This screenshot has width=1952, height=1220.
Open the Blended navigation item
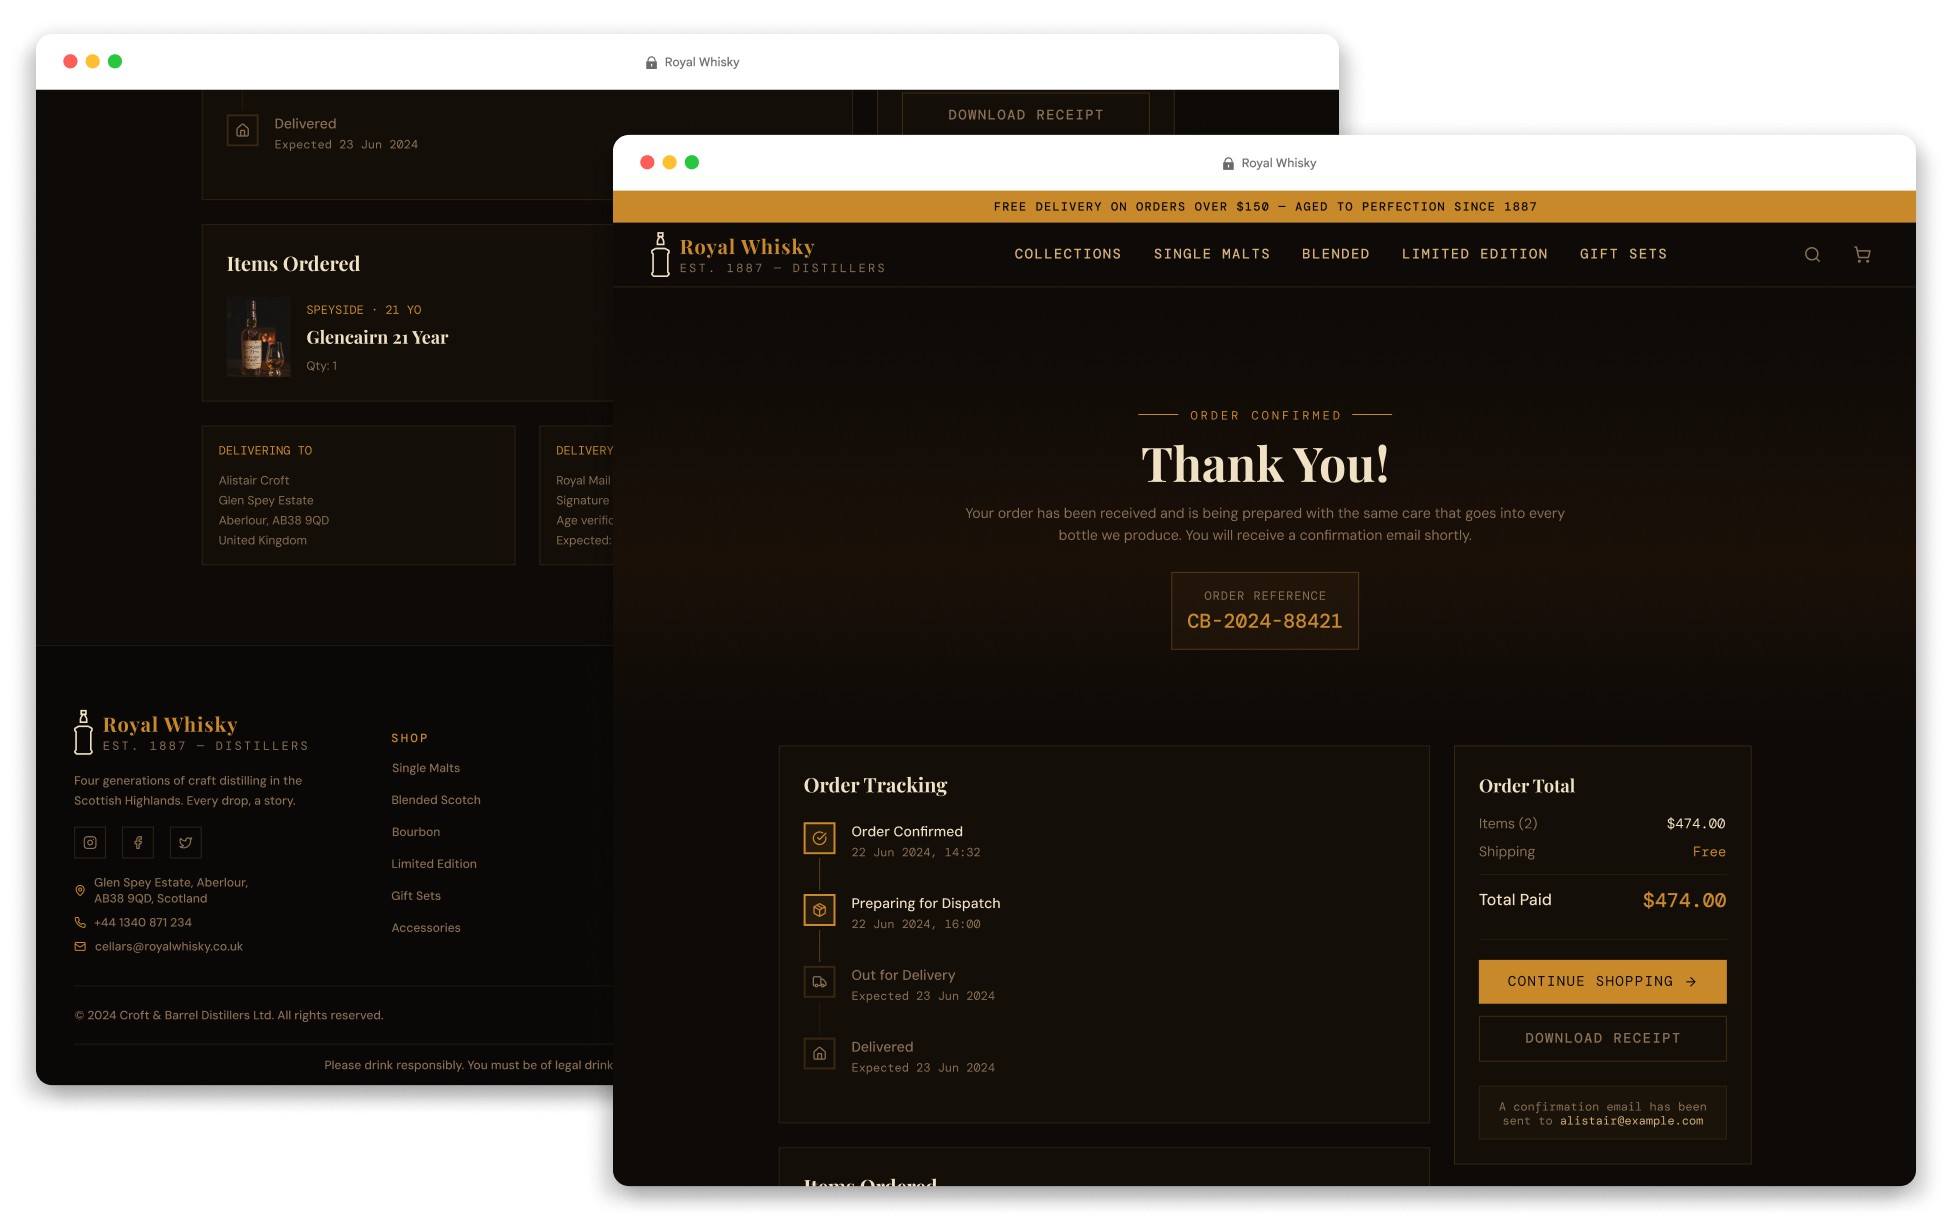(x=1336, y=254)
